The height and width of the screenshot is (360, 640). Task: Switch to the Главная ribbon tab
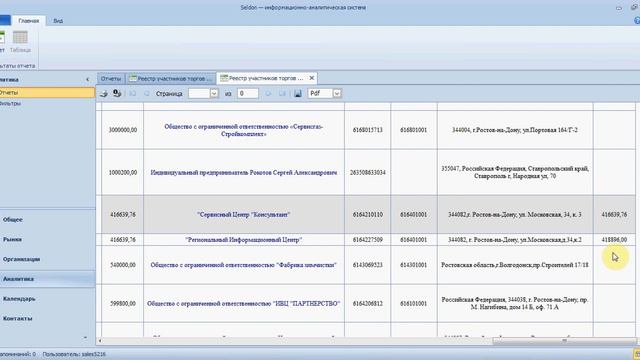pos(29,21)
